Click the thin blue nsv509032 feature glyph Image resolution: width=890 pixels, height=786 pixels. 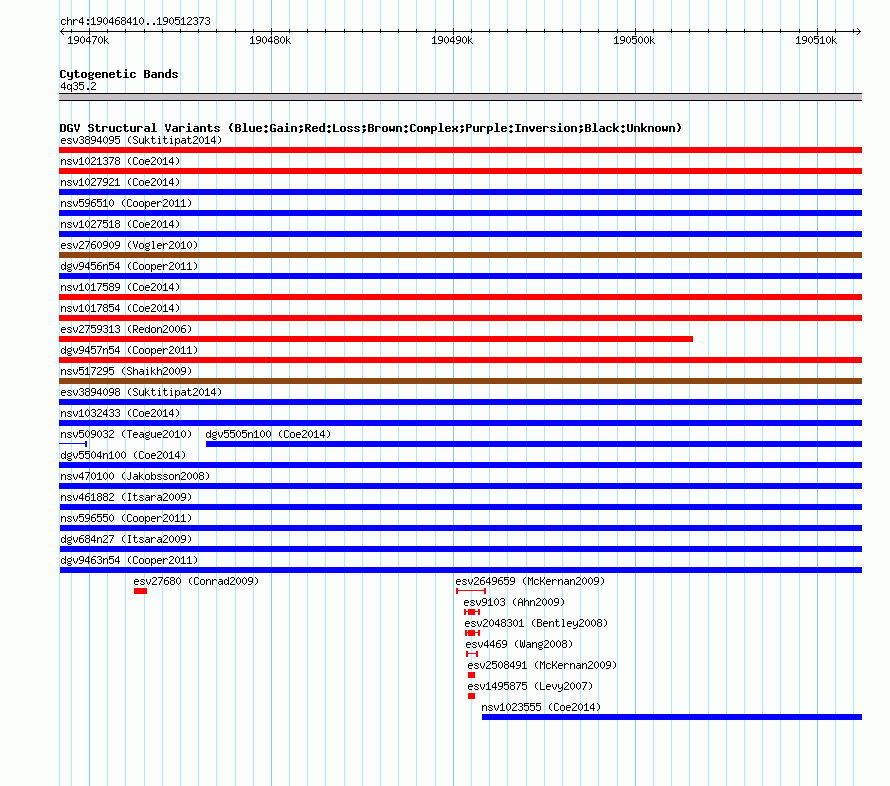[x=73, y=444]
